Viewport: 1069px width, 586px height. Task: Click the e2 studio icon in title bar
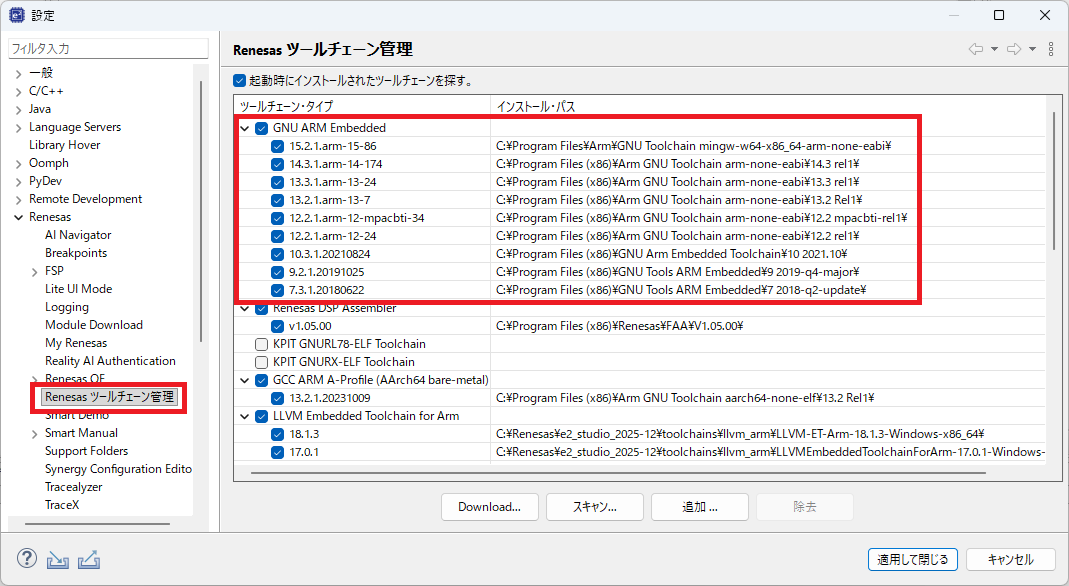(x=15, y=15)
